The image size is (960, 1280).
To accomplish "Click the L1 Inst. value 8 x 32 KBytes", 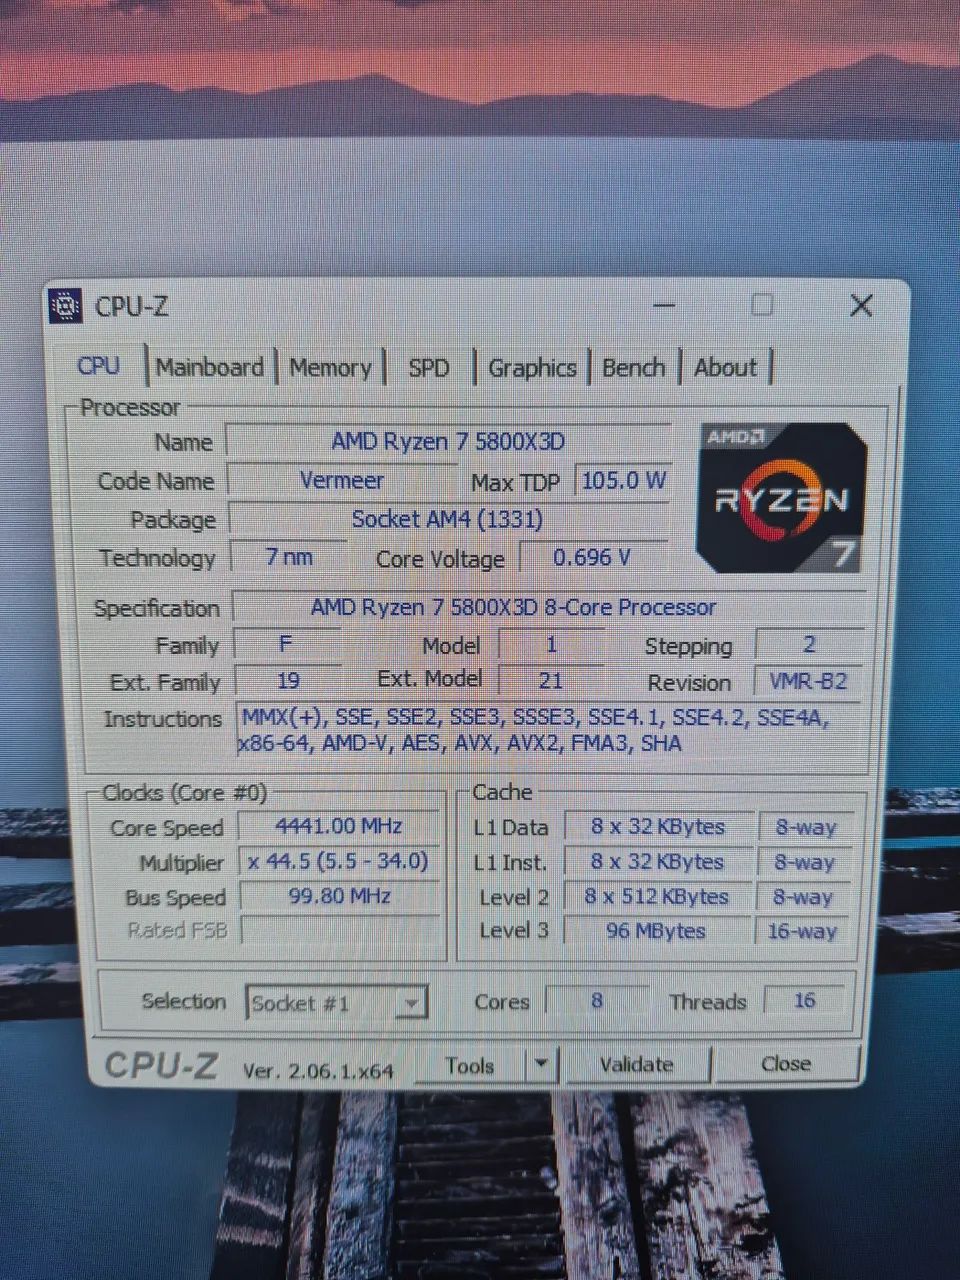I will coord(657,862).
